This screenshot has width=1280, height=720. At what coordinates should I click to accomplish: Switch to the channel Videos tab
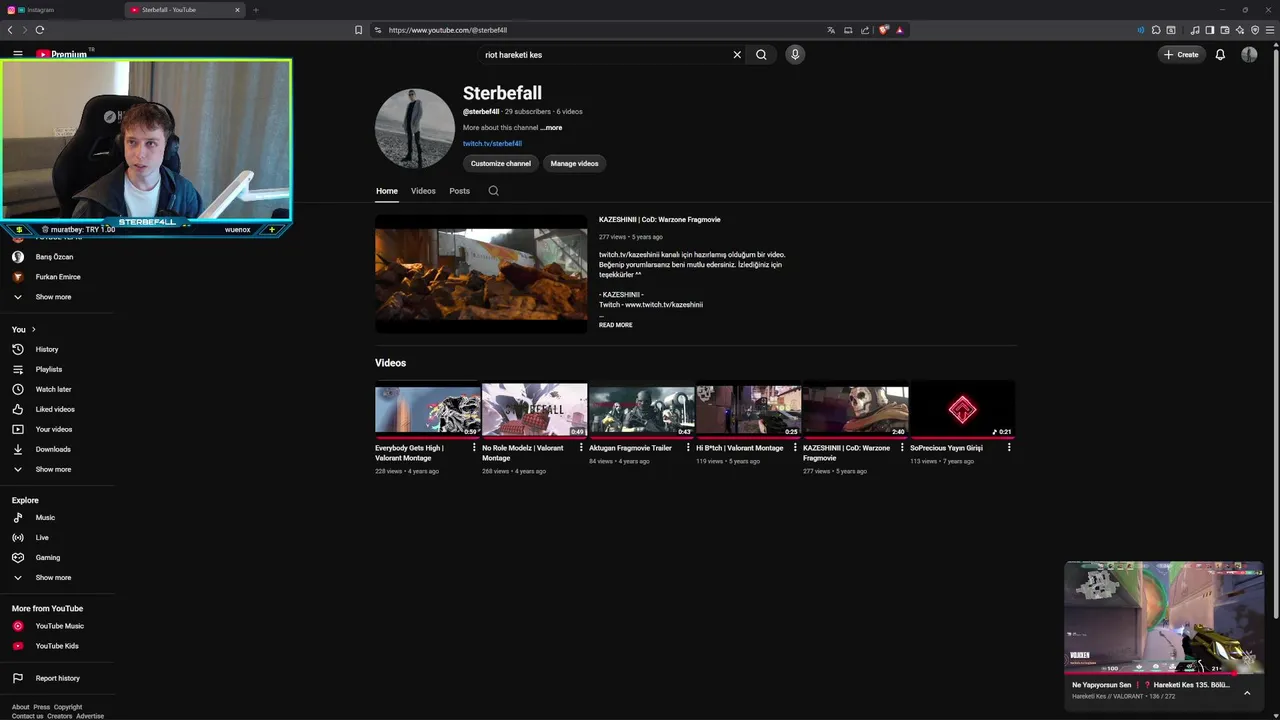pyautogui.click(x=423, y=191)
